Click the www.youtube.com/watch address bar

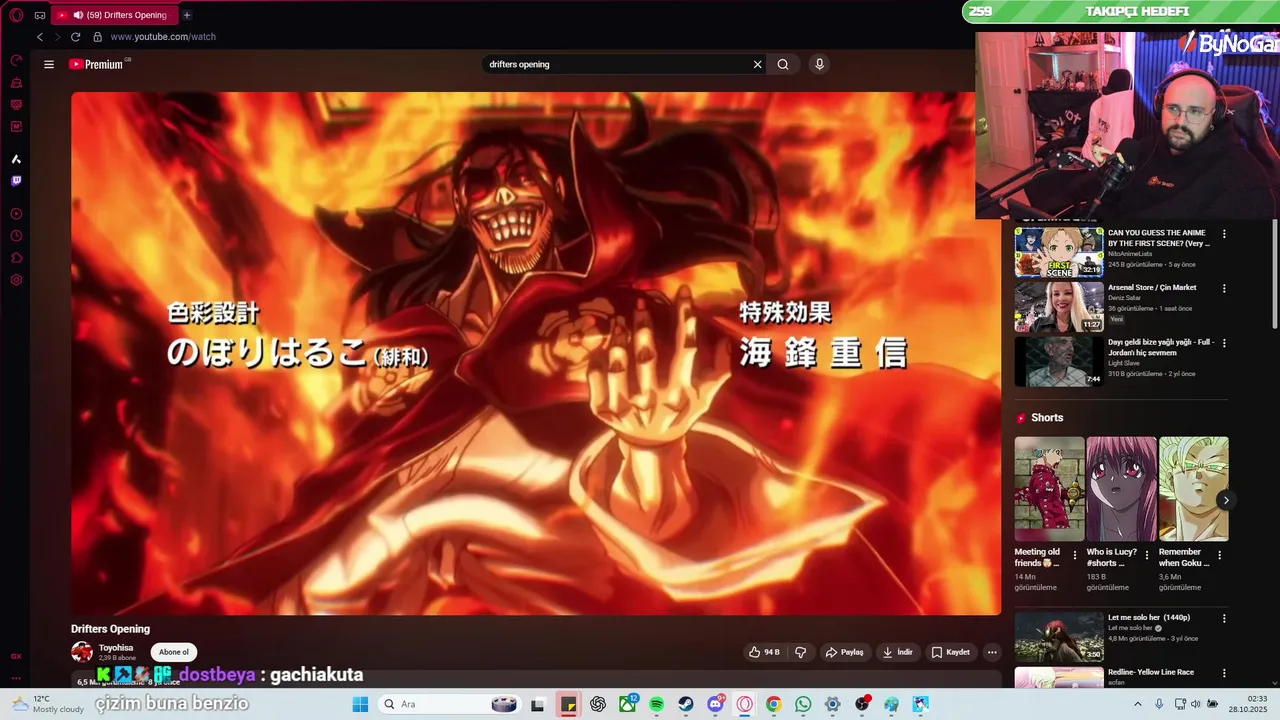(x=163, y=37)
